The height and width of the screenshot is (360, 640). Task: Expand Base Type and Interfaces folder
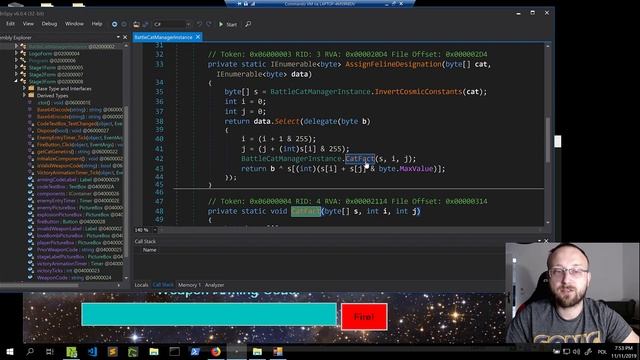[24, 88]
